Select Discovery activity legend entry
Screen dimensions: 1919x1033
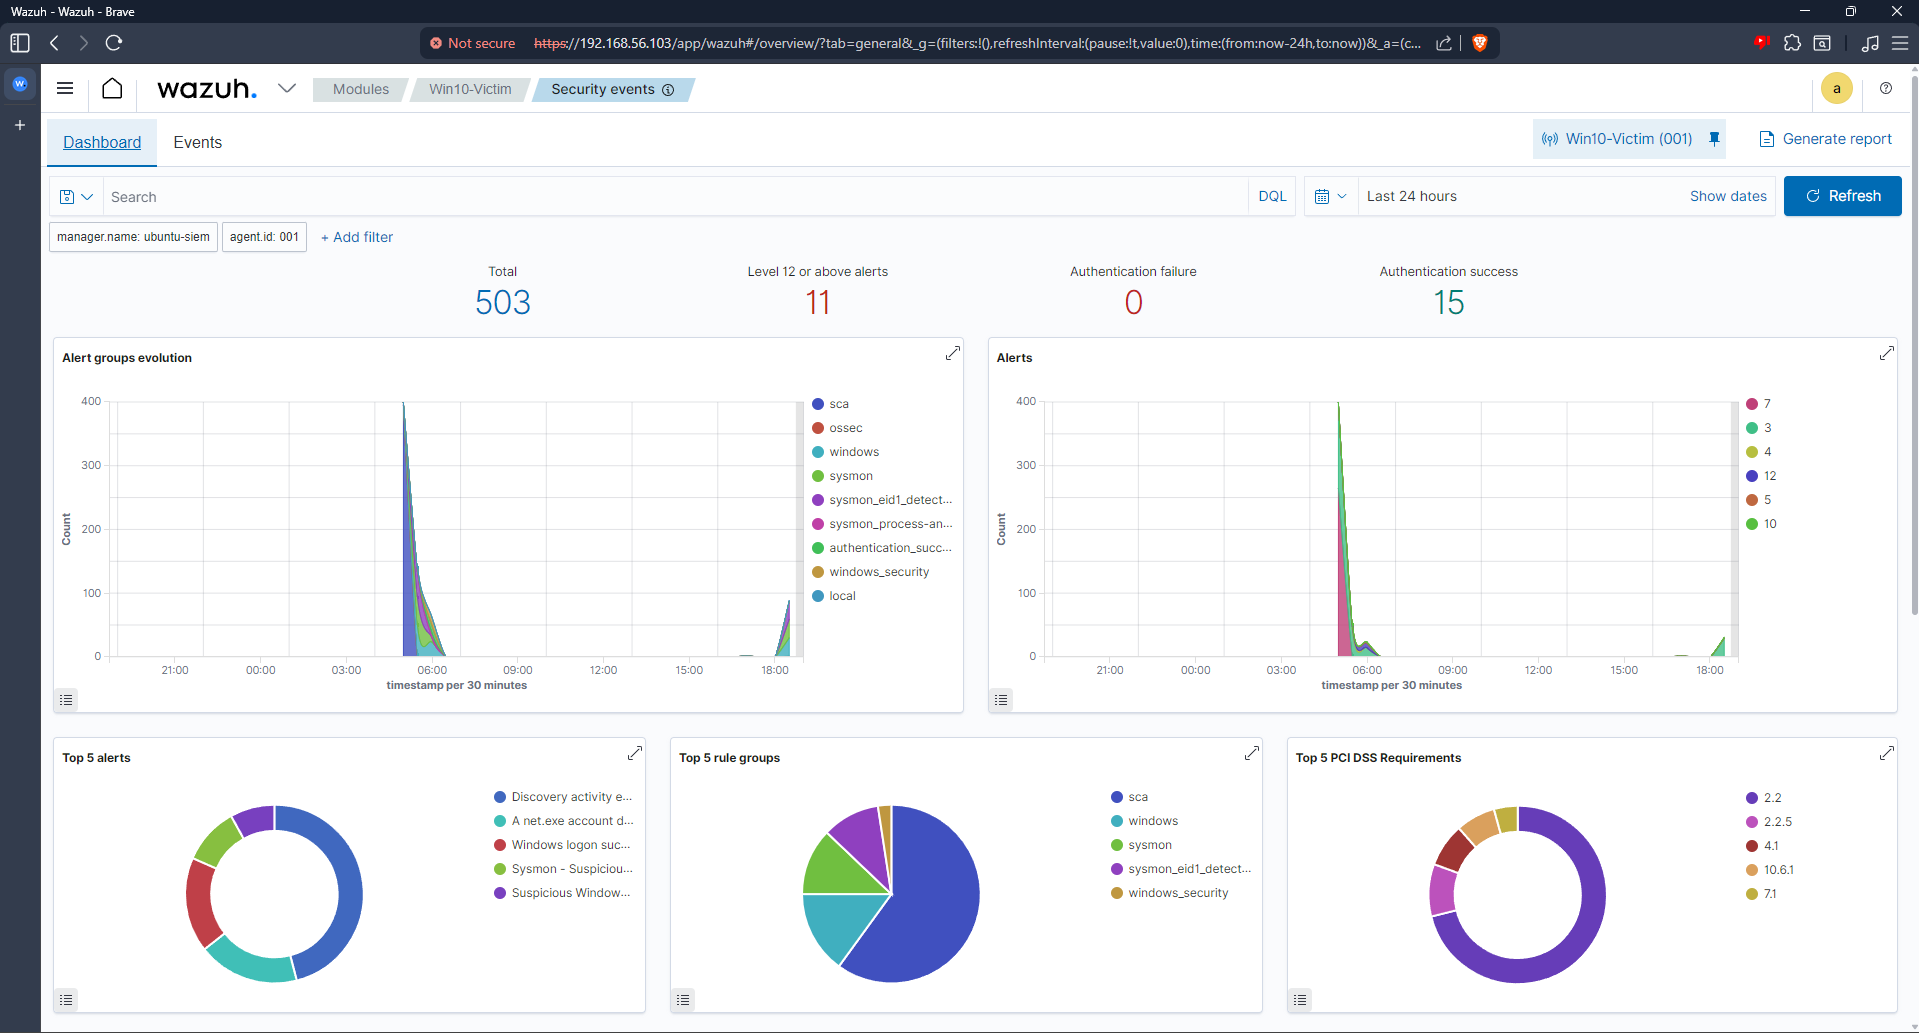(572, 797)
